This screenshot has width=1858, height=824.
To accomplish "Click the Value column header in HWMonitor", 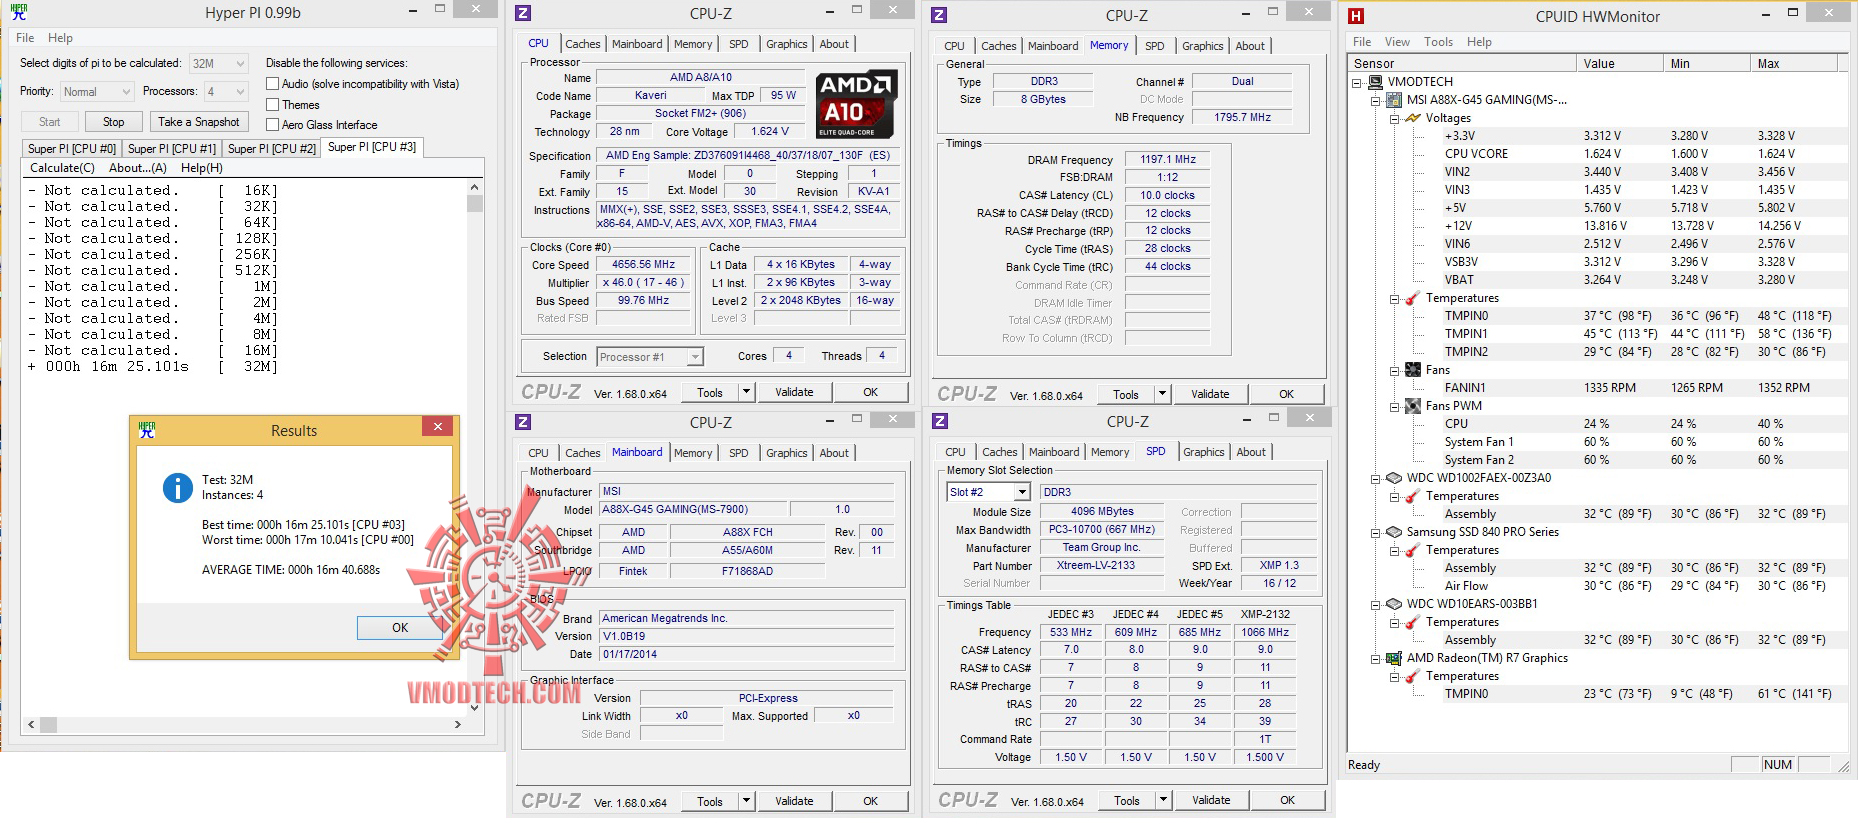I will point(1620,63).
